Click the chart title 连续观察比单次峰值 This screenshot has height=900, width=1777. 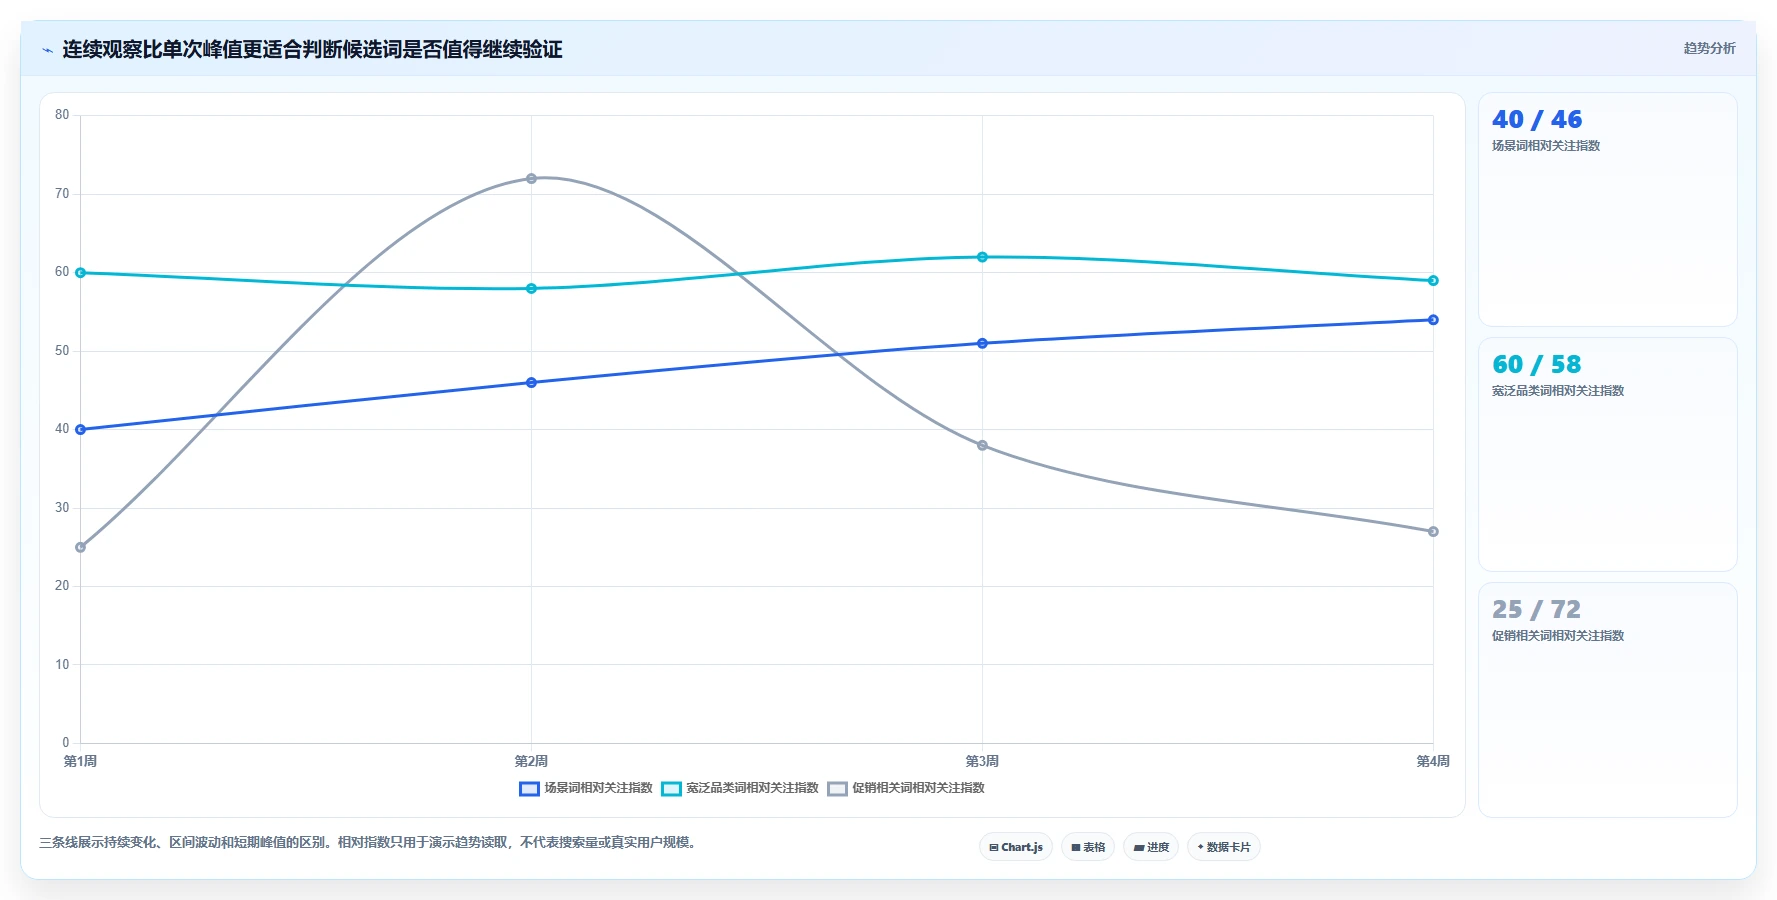coord(312,49)
